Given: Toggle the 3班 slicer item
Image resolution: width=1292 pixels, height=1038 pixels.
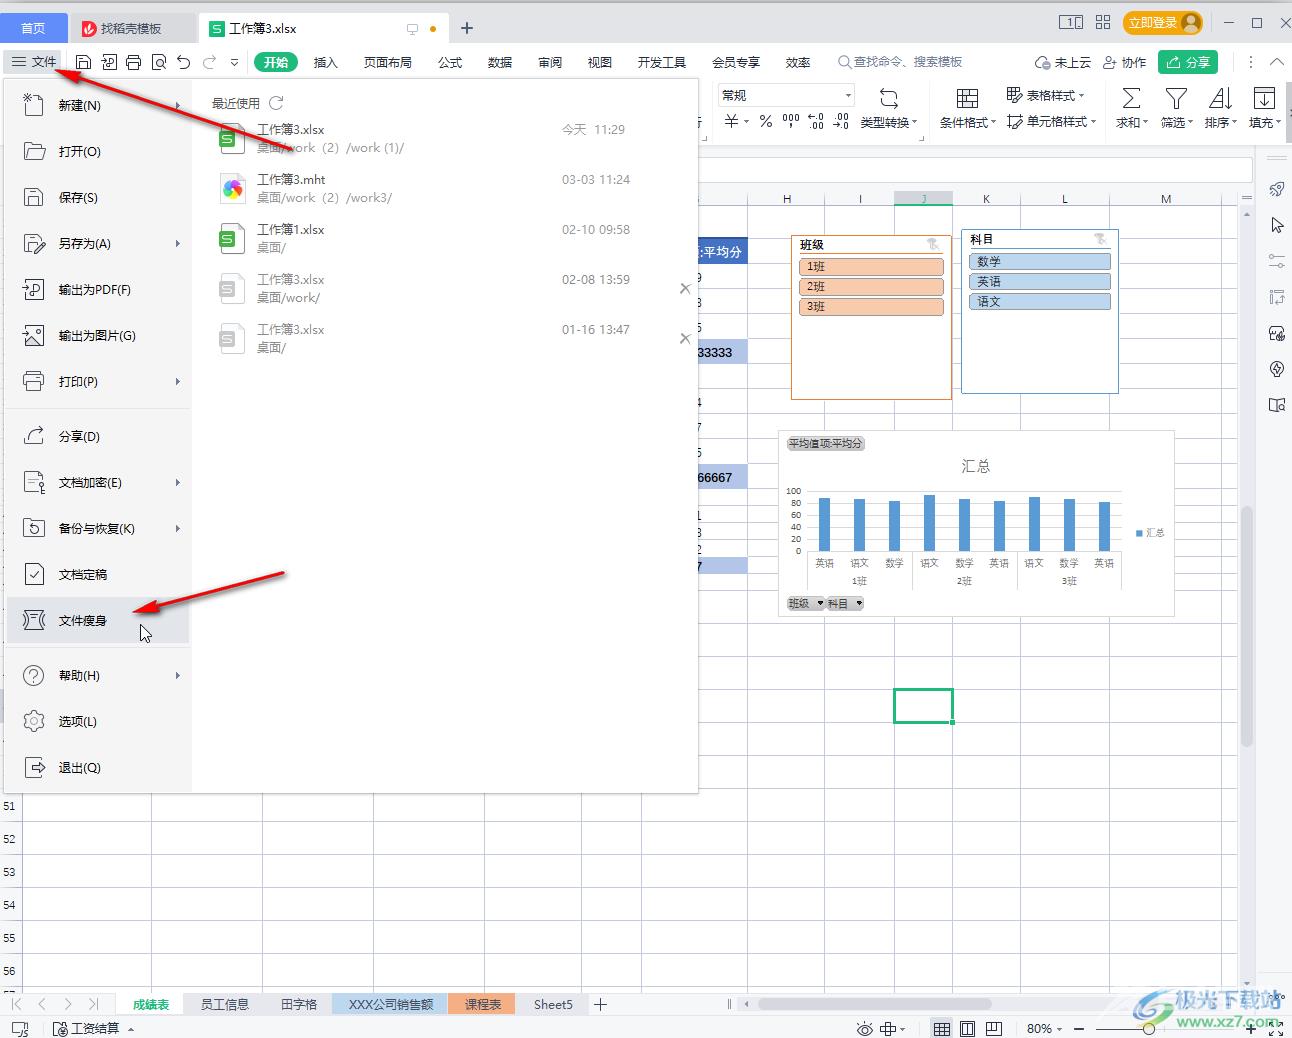Looking at the screenshot, I should 871,307.
